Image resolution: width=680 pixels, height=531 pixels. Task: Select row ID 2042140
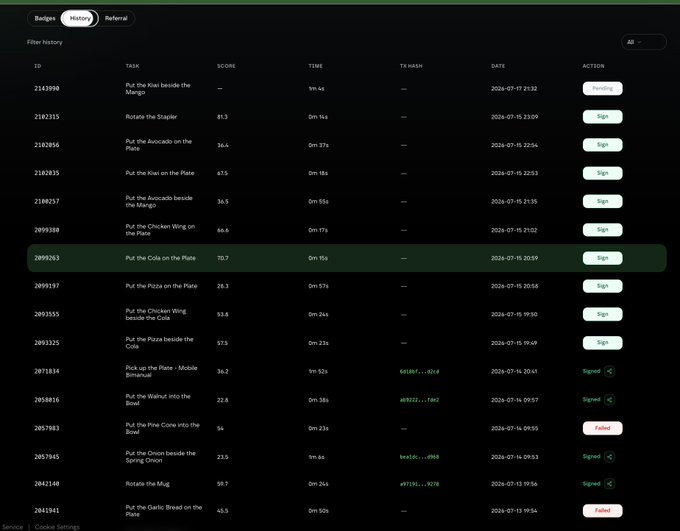click(47, 484)
